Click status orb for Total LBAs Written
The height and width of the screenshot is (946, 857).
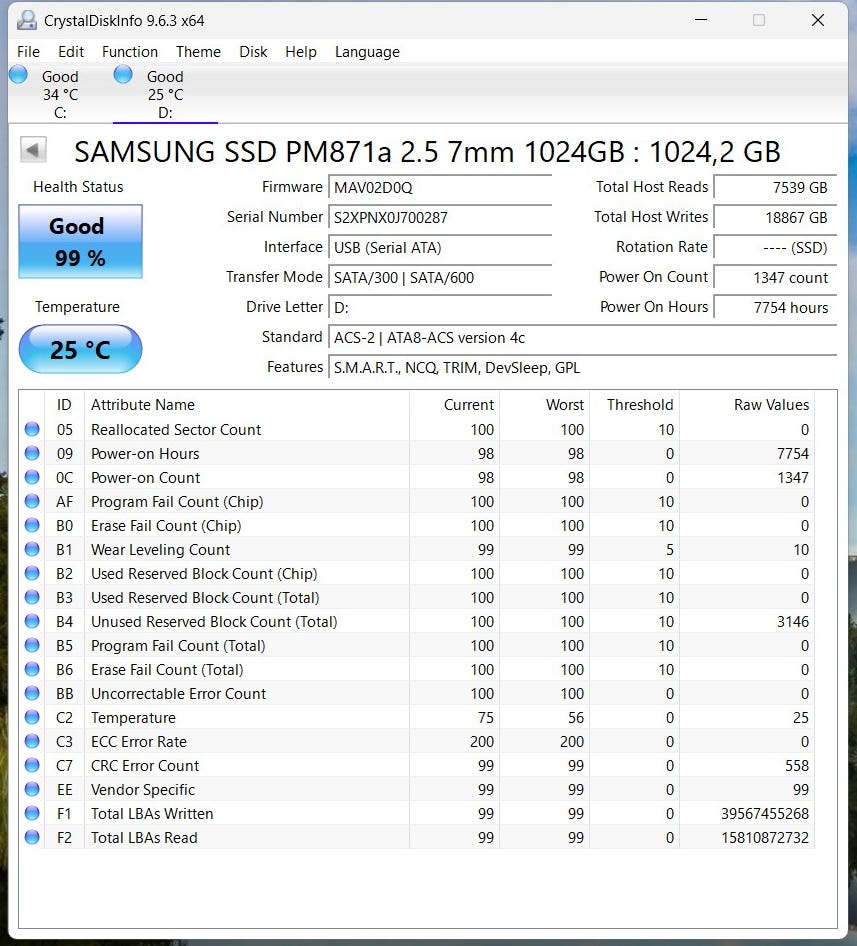[x=32, y=813]
